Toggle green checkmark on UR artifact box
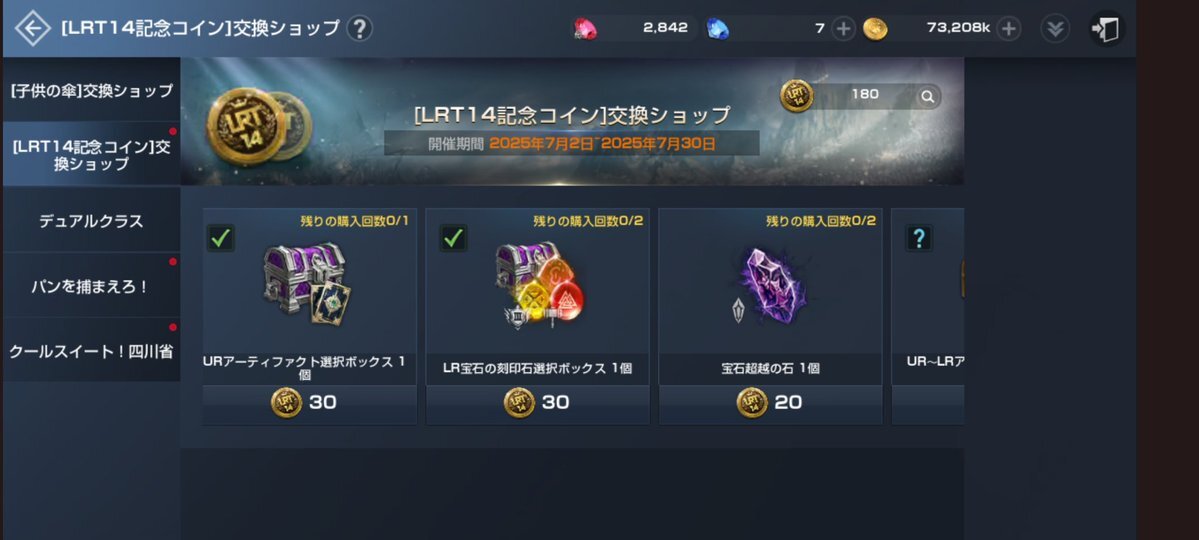The image size is (1199, 540). (x=221, y=239)
